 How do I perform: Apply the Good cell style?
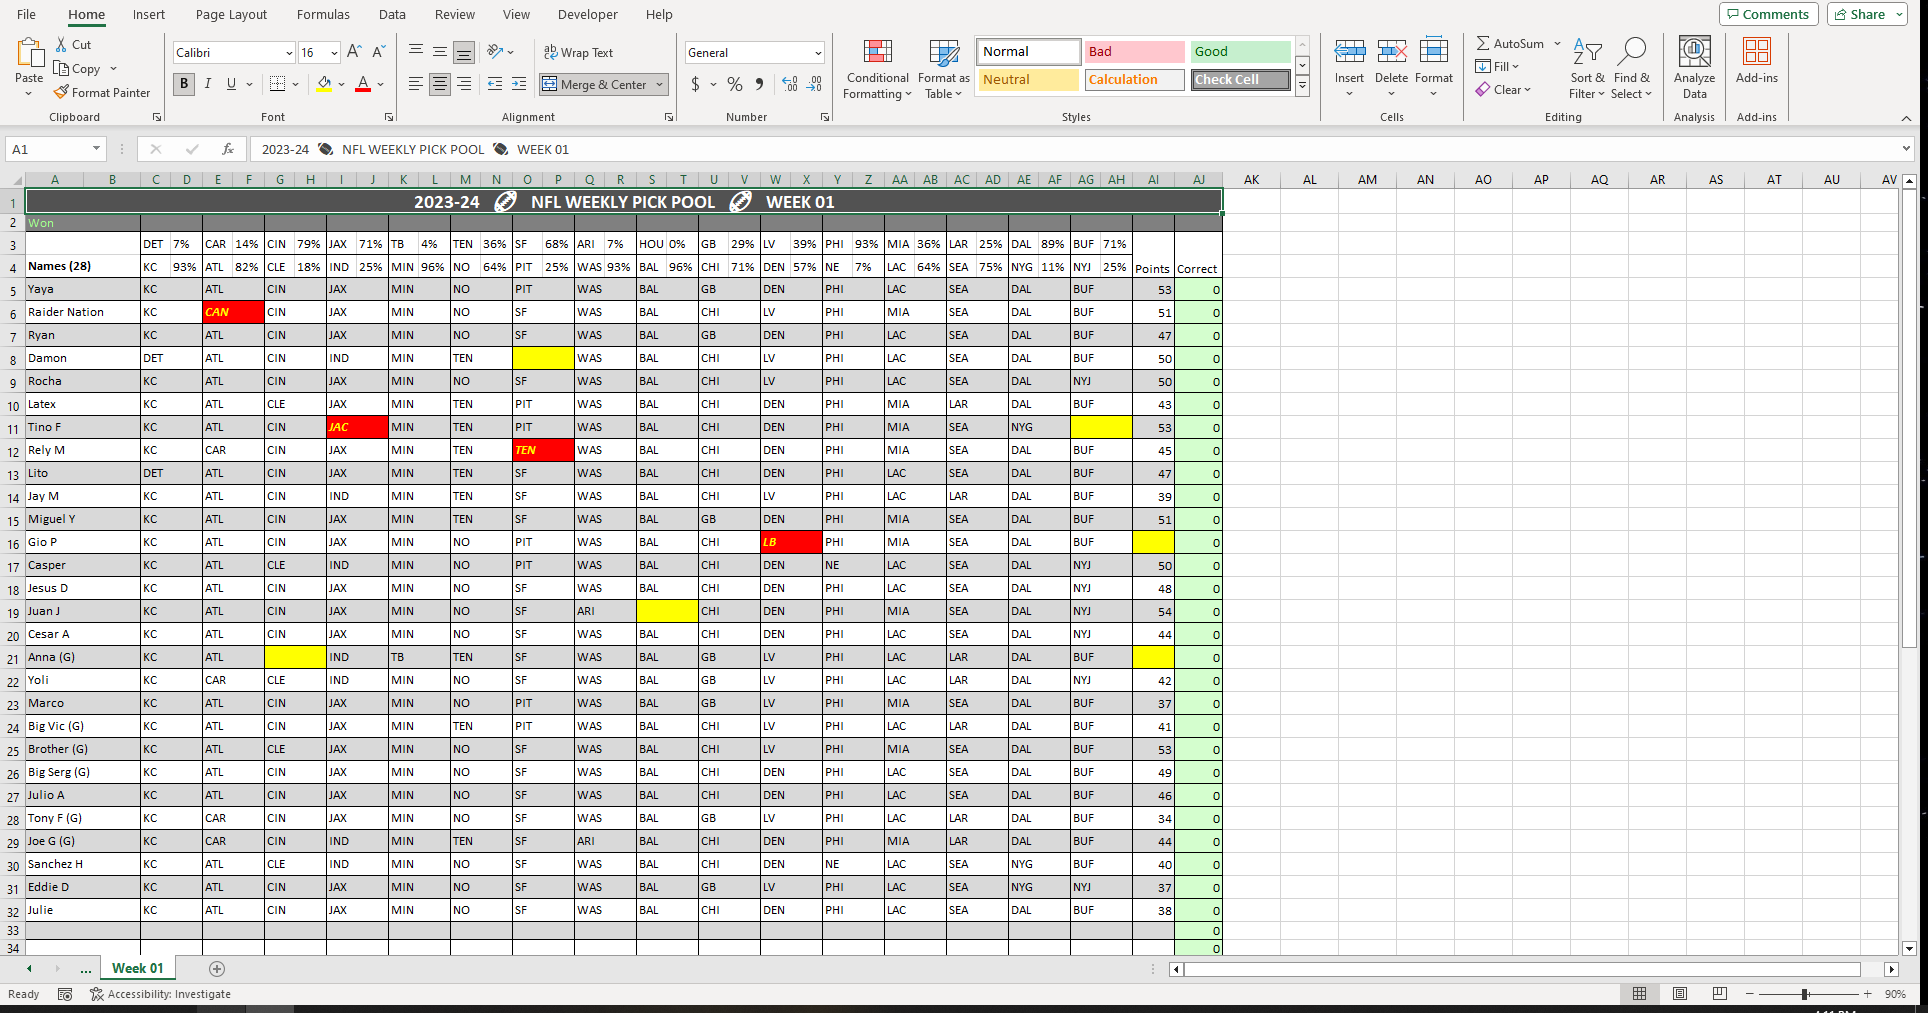[x=1240, y=51]
